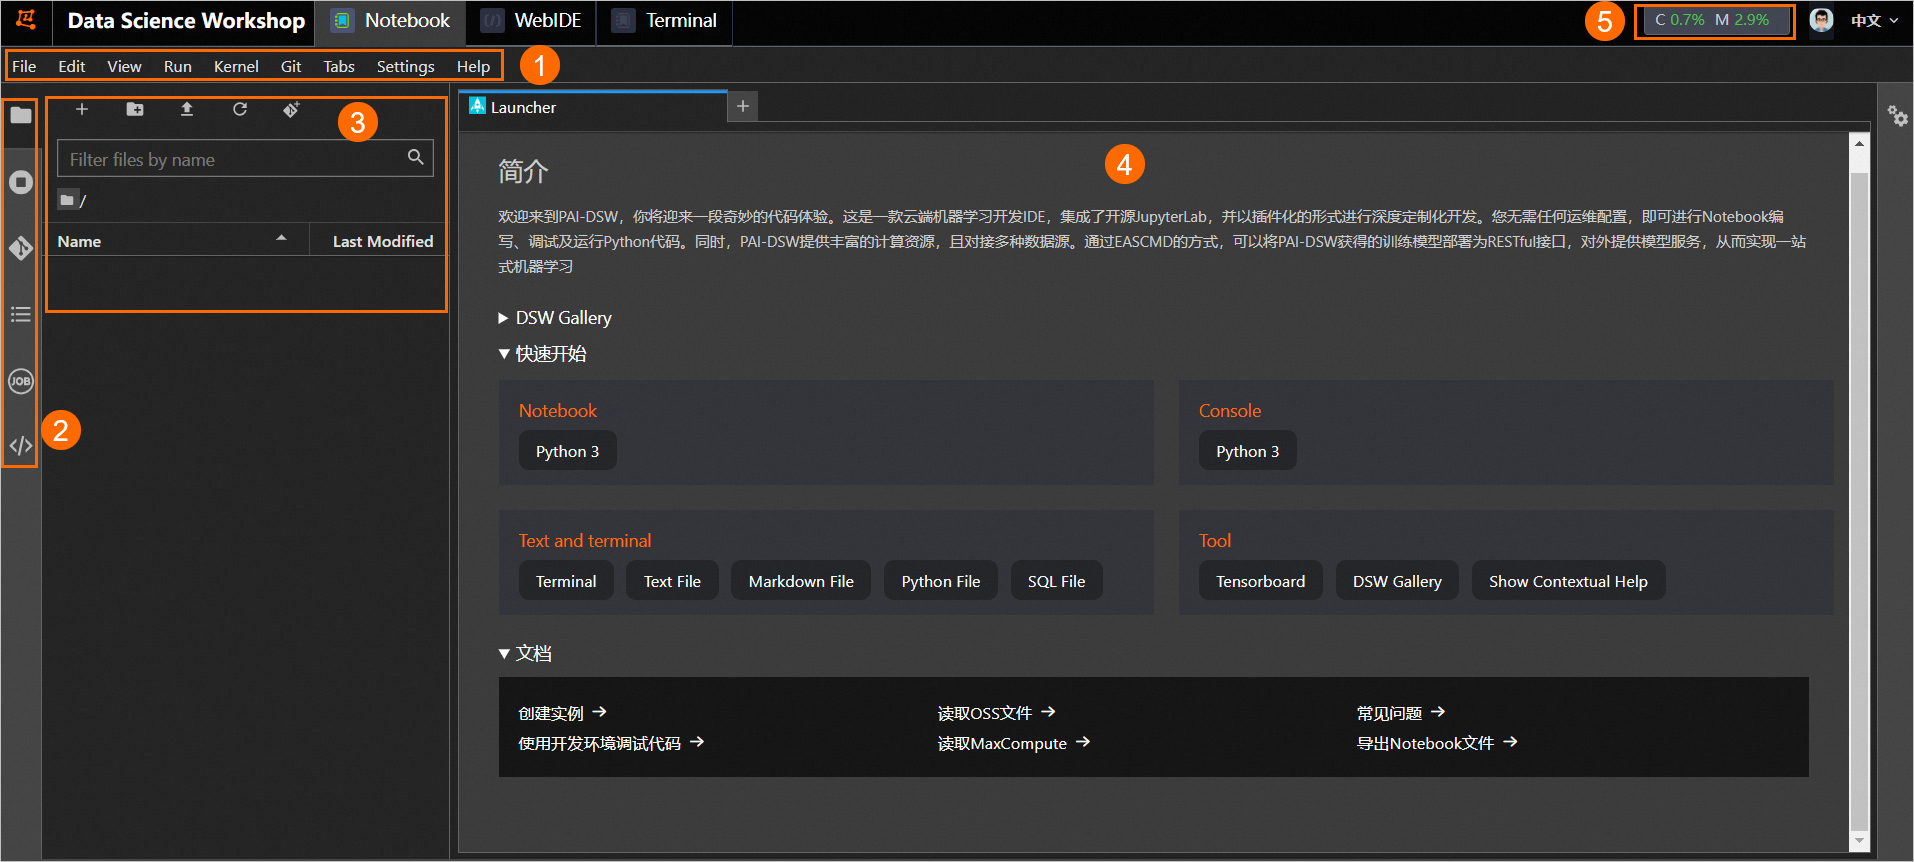Open the Settings menu
This screenshot has height=862, width=1914.
coord(406,66)
